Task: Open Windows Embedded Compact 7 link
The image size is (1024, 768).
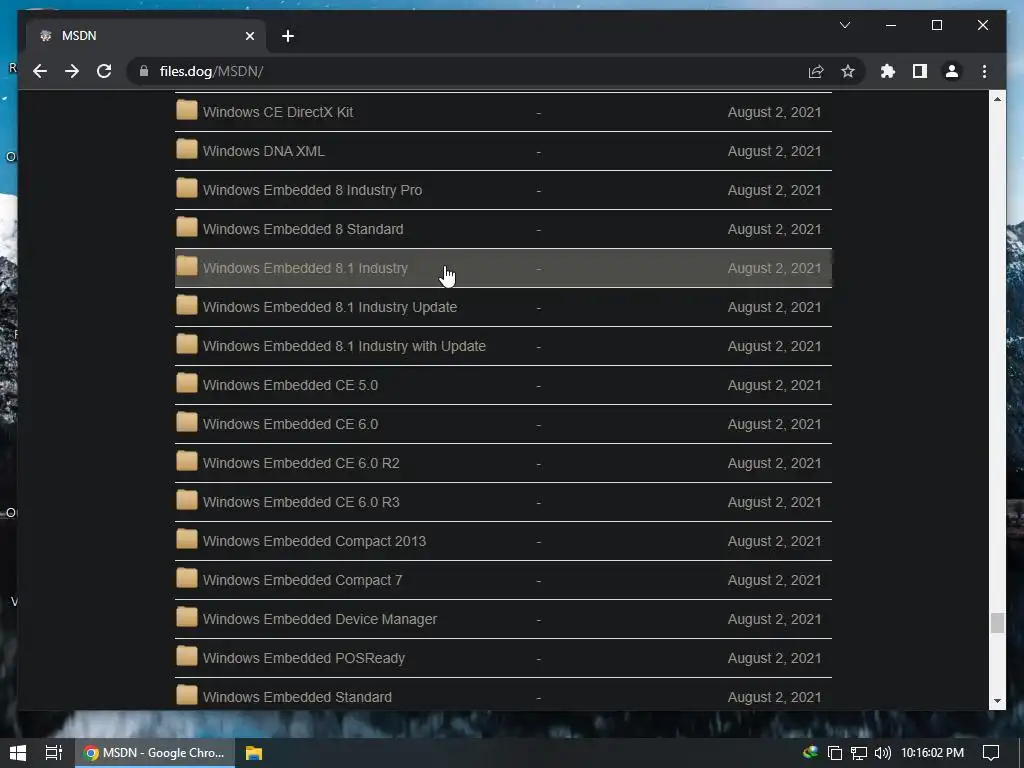Action: click(302, 581)
